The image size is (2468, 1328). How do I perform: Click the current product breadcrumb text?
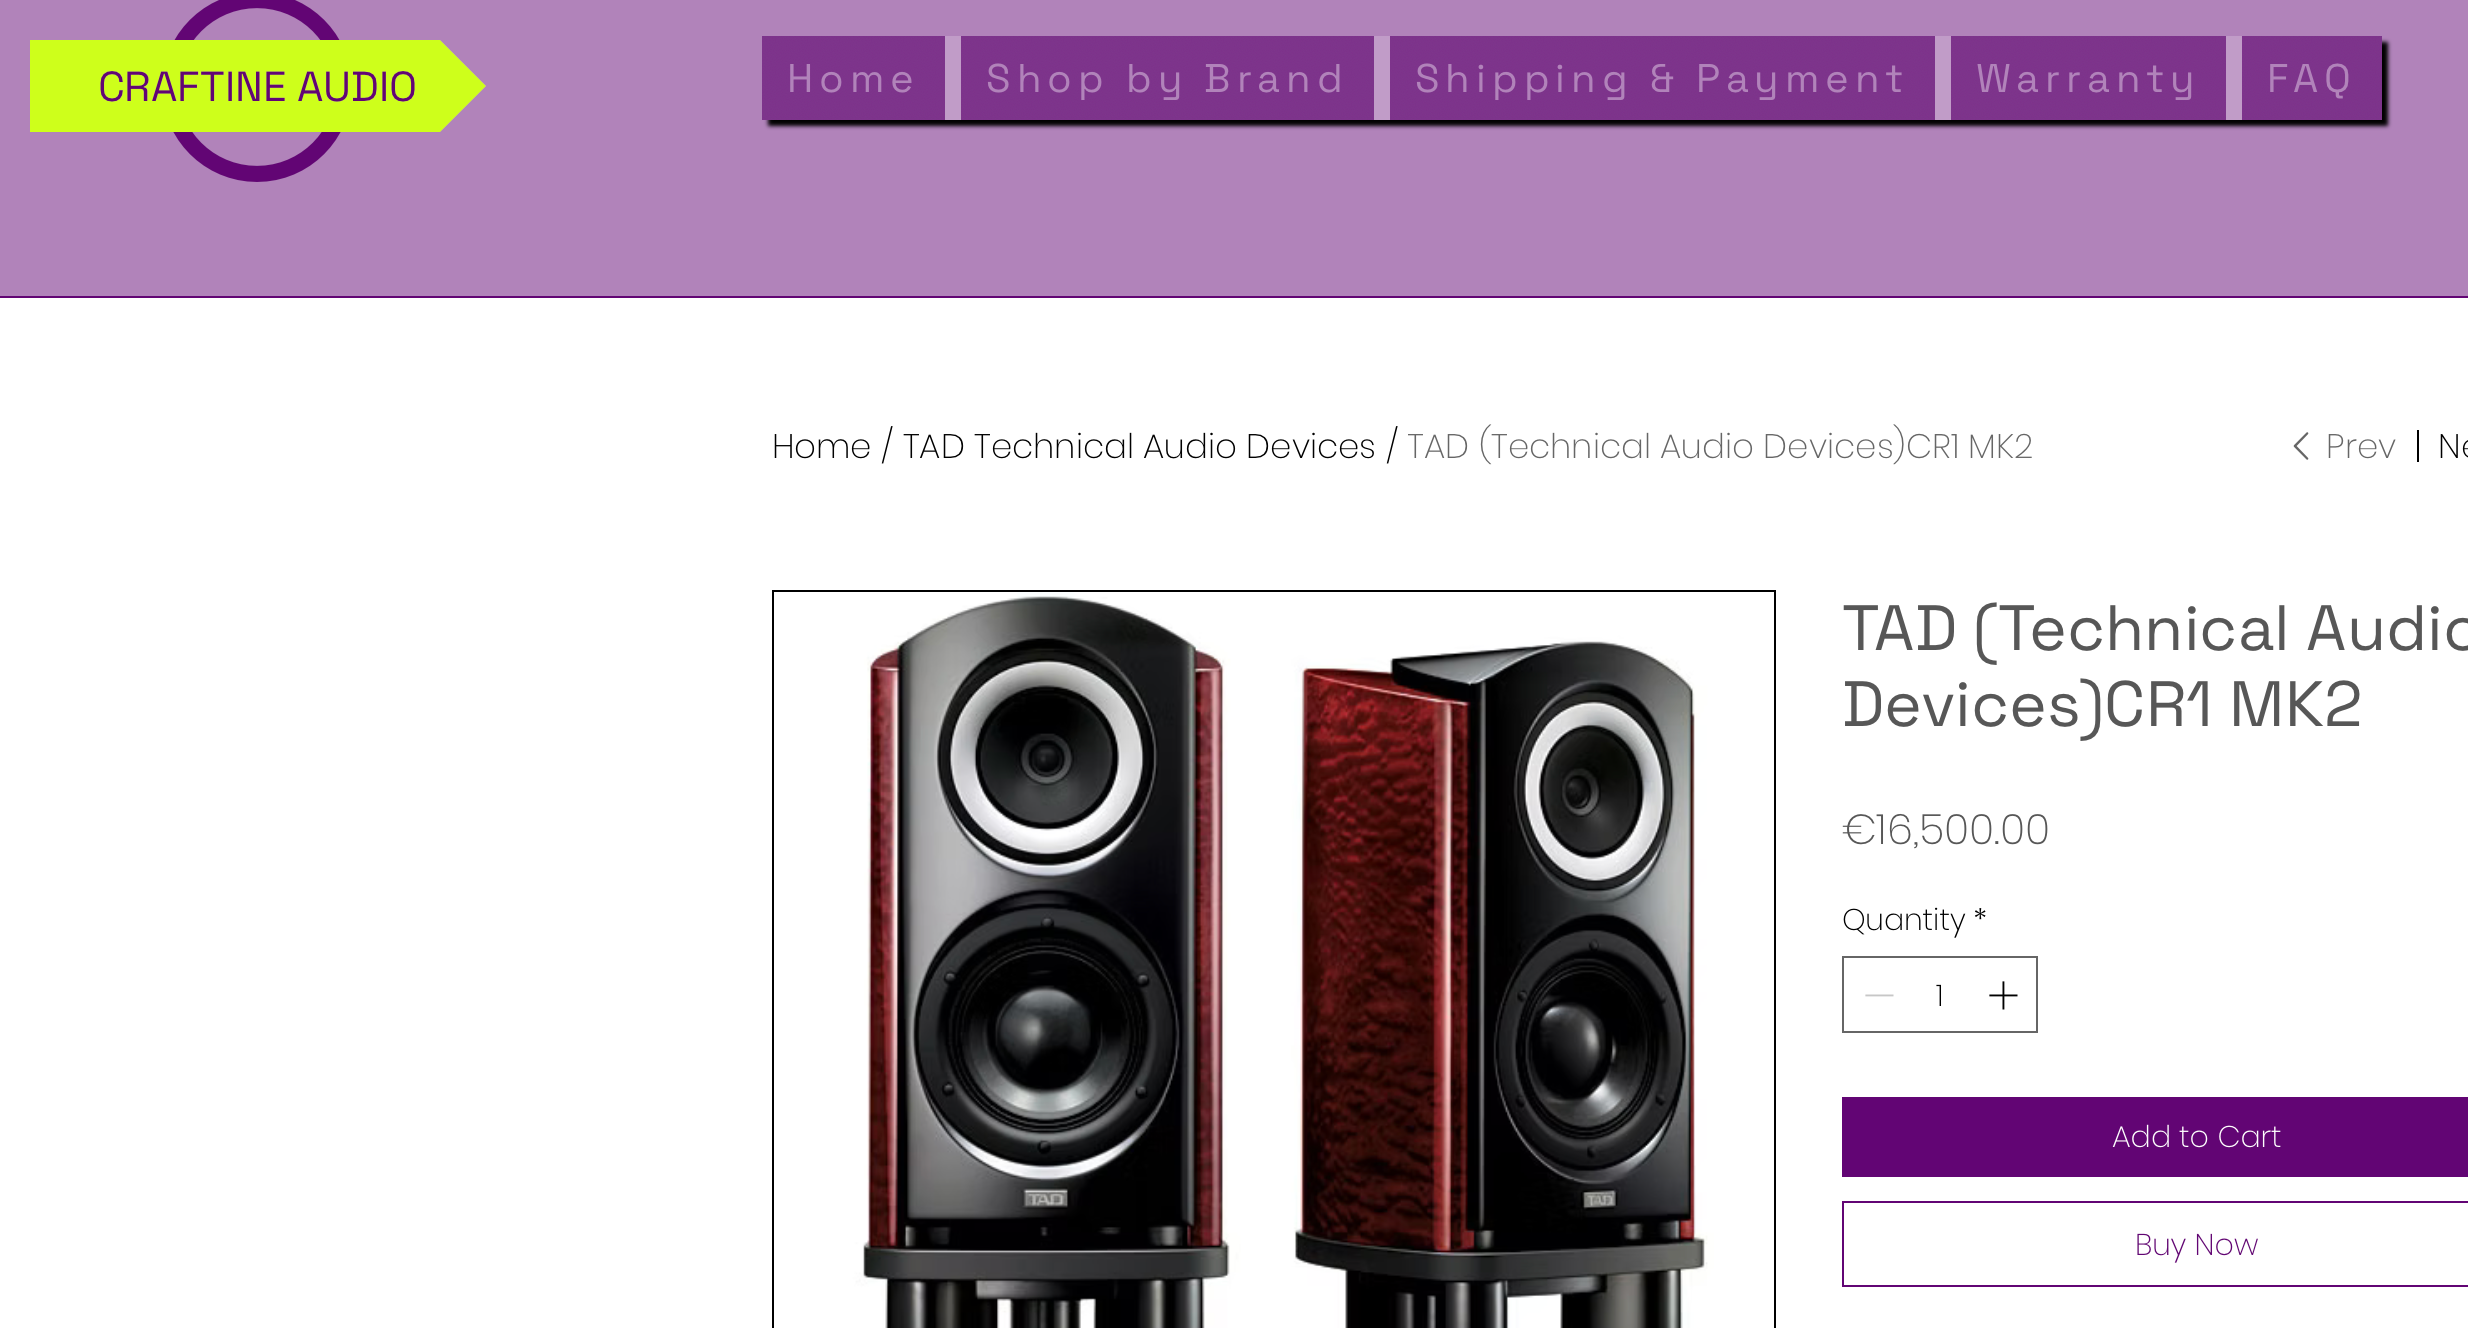click(1720, 446)
